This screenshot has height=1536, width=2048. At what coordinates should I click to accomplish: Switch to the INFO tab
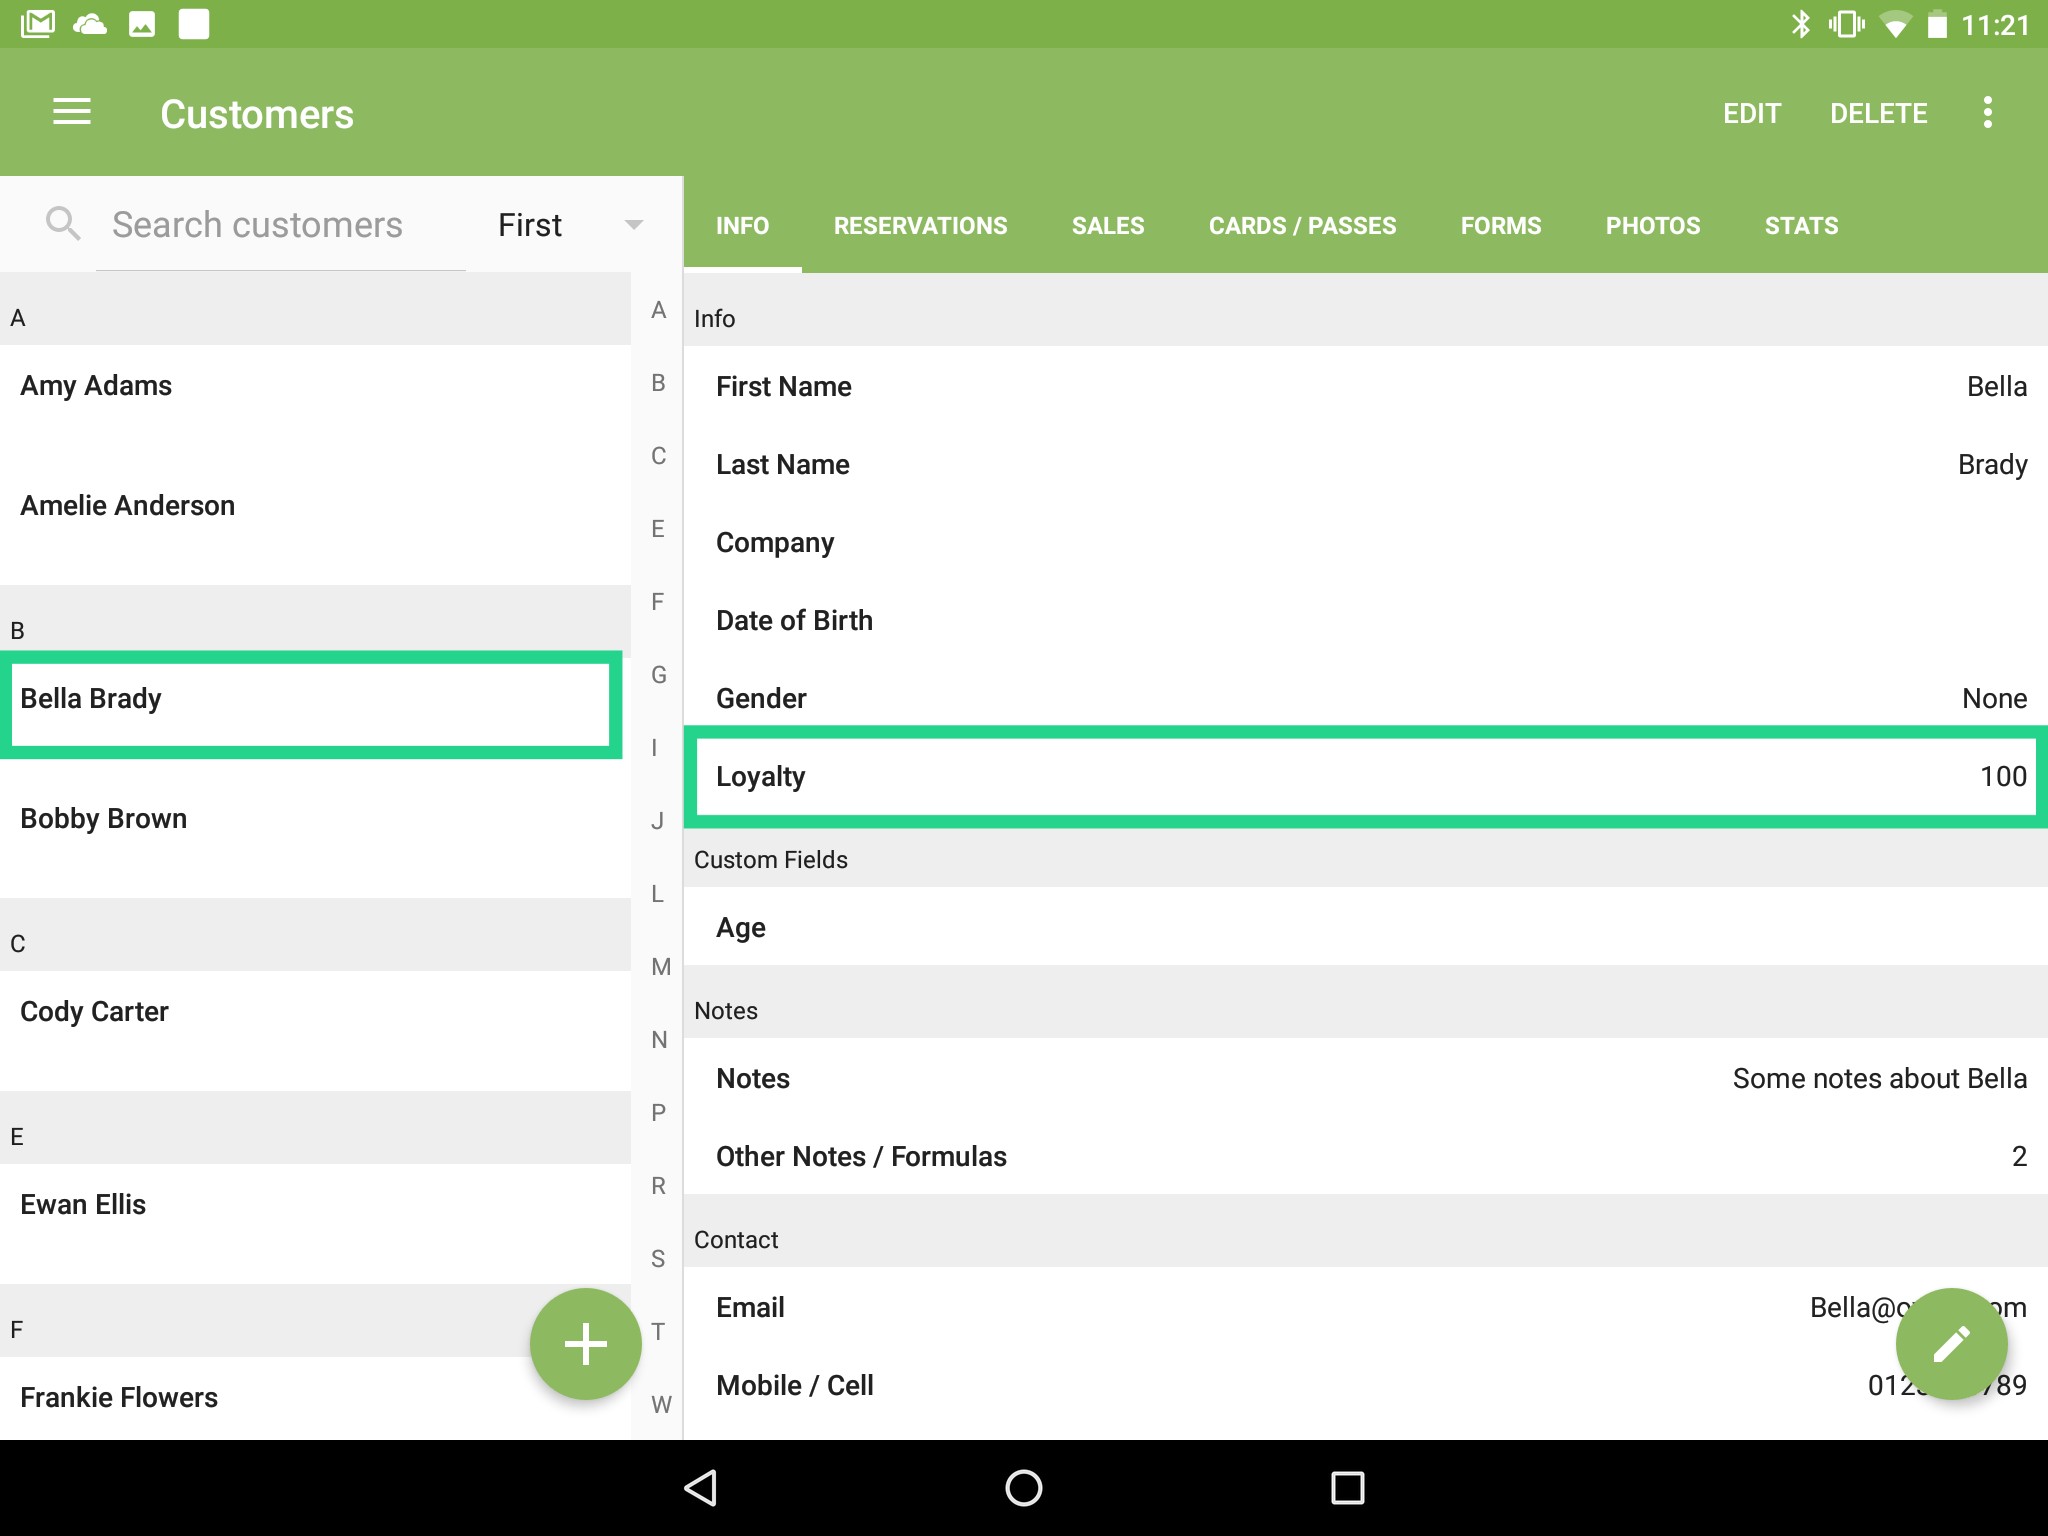tap(742, 226)
